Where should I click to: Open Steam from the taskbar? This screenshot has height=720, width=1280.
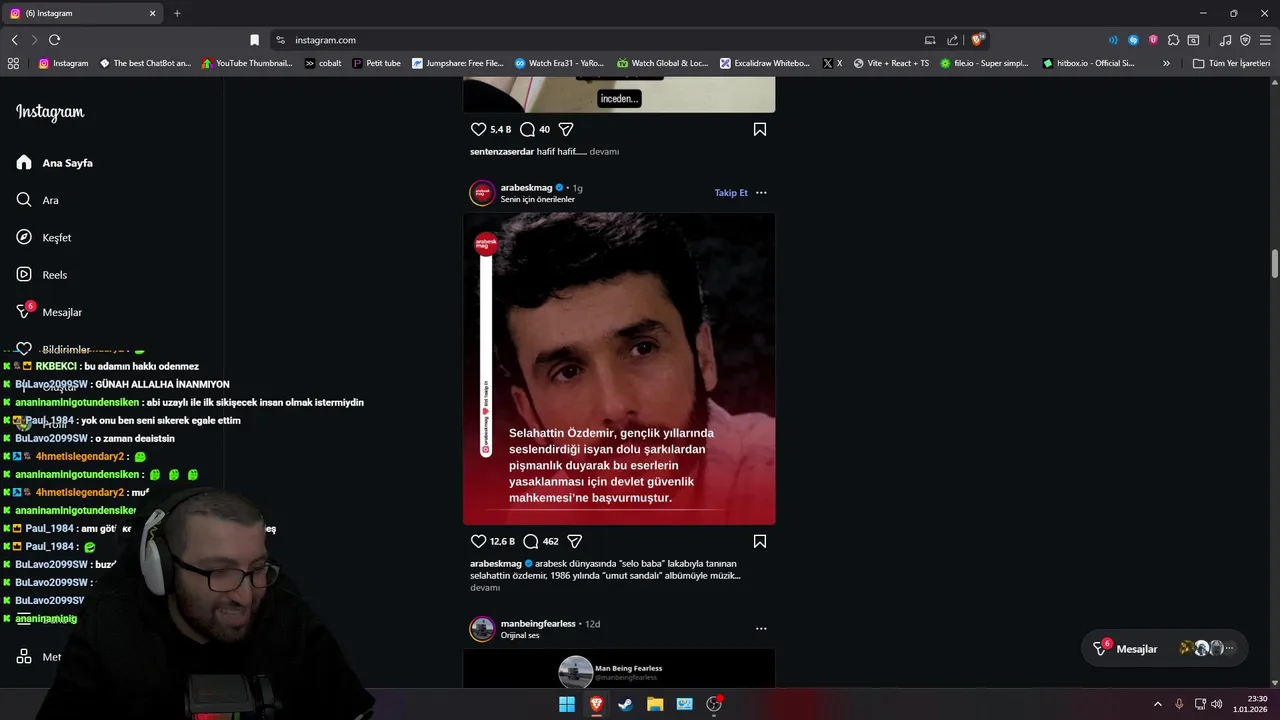625,704
